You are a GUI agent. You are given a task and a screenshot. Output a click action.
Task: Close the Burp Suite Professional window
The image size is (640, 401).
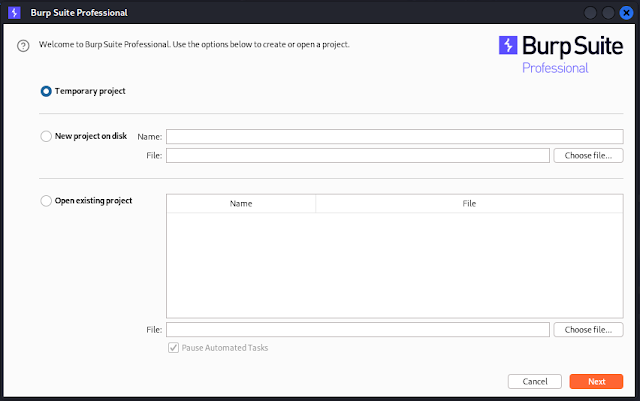point(626,13)
